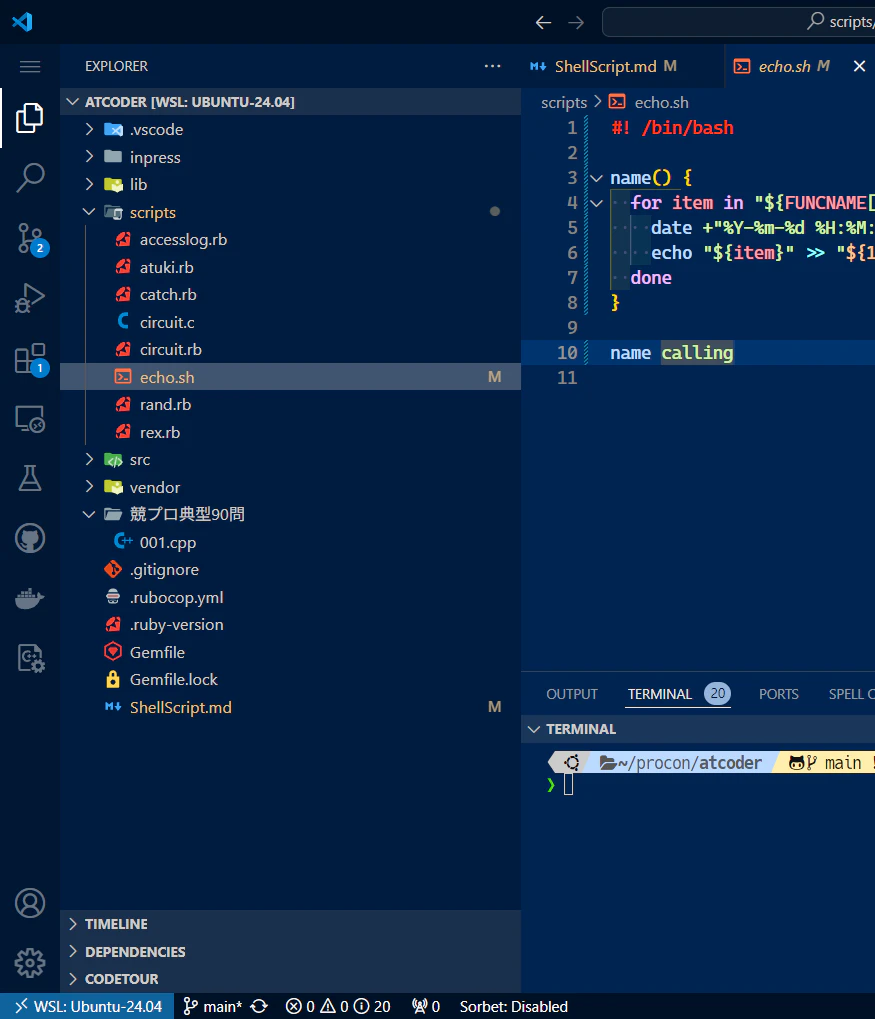The image size is (875, 1019).
Task: Open catch.rb file
Action: point(291,294)
